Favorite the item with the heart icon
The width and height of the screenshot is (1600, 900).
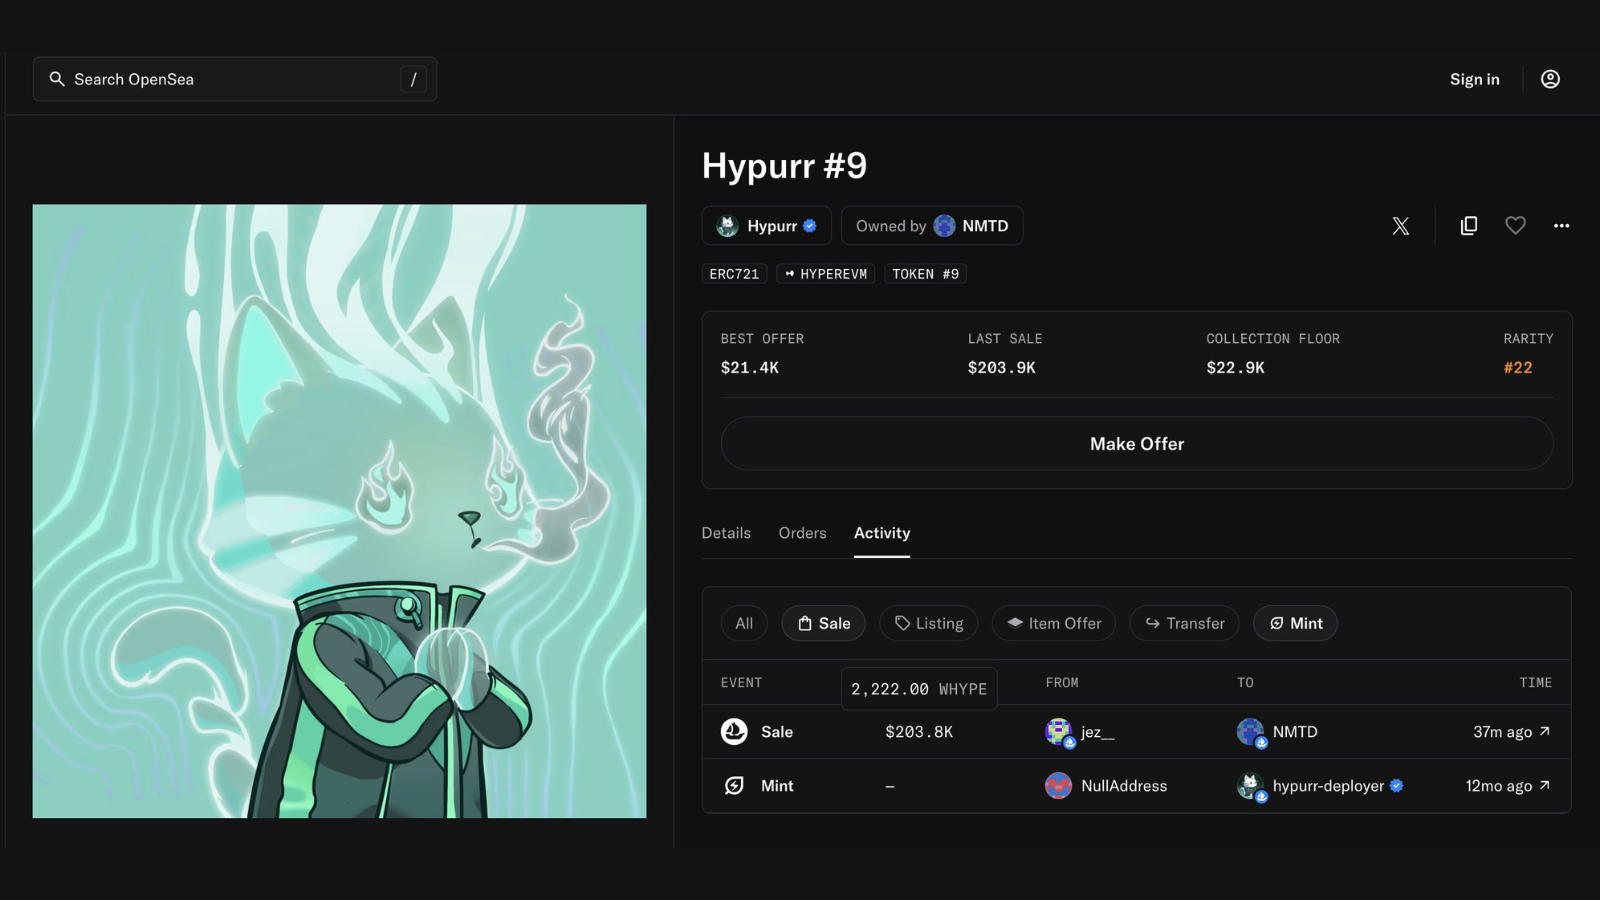tap(1515, 226)
